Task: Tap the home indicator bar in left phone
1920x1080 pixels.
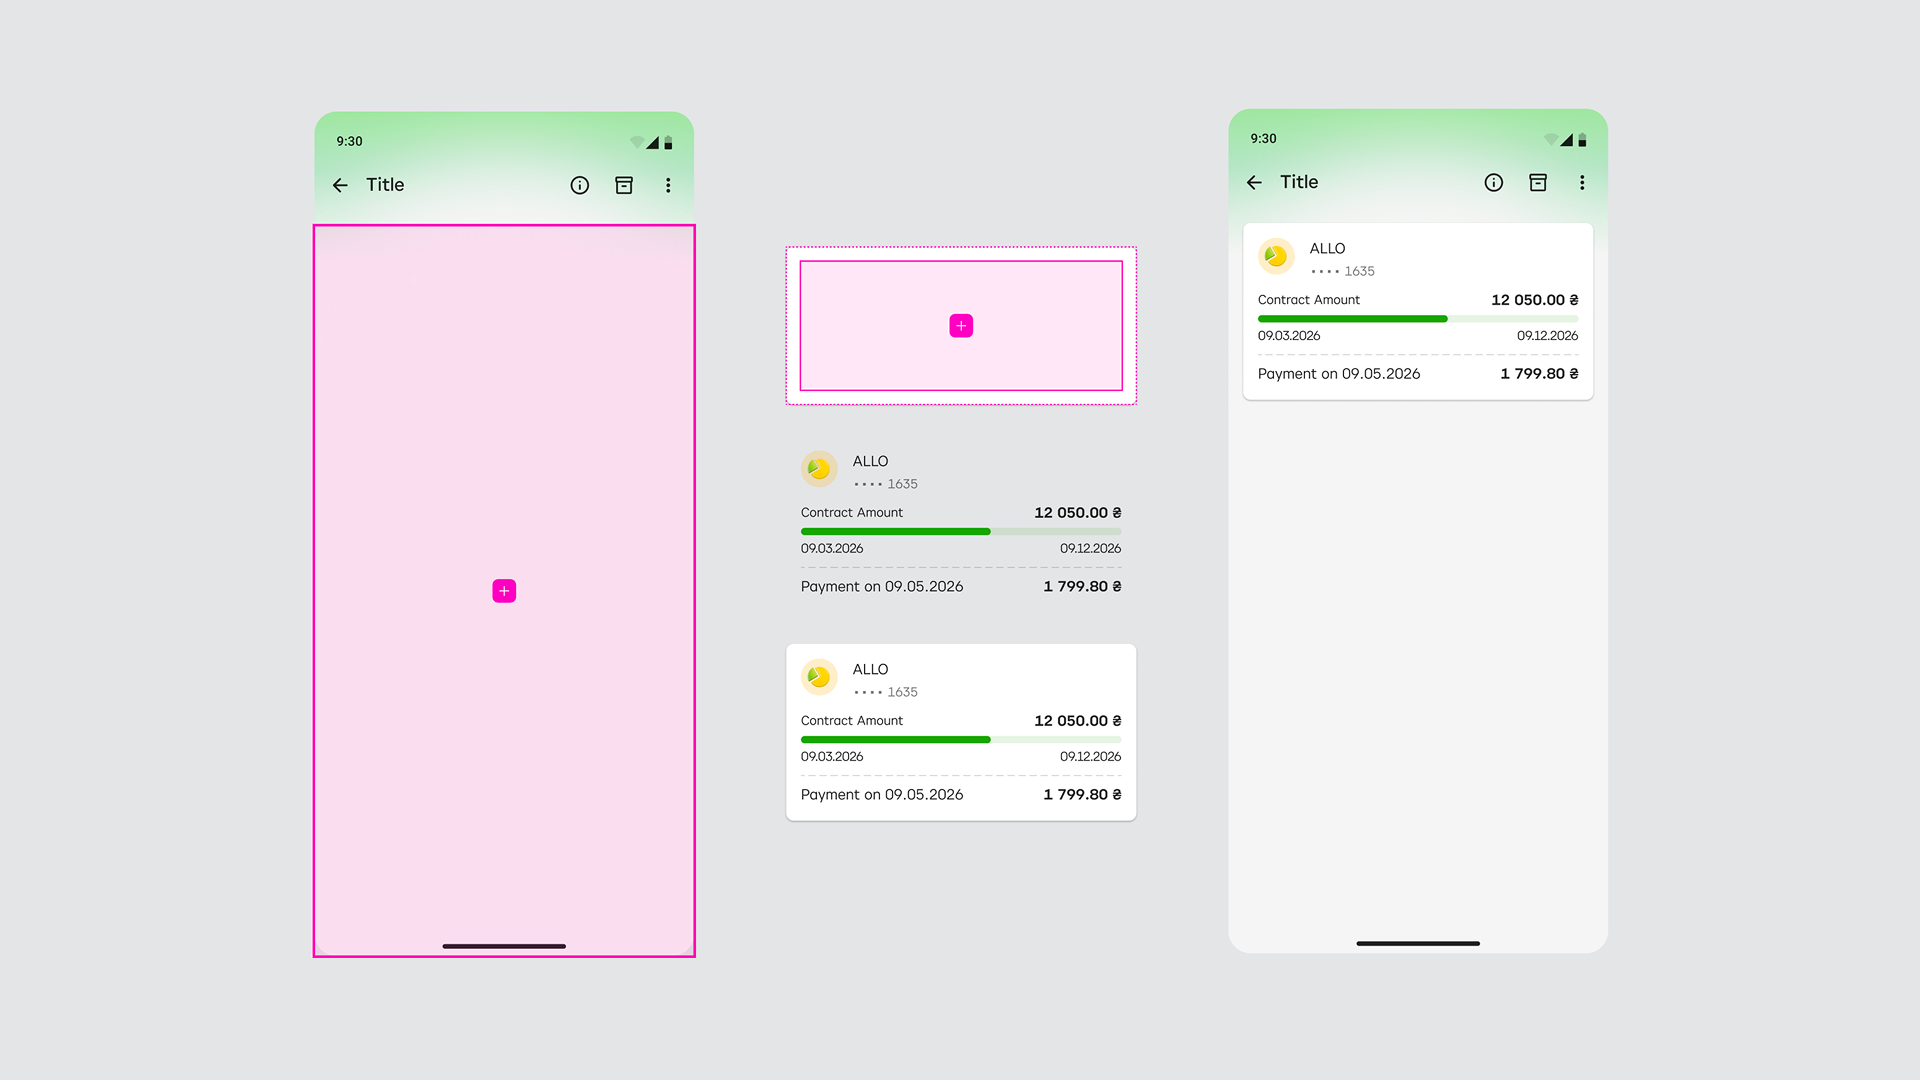Action: [504, 946]
